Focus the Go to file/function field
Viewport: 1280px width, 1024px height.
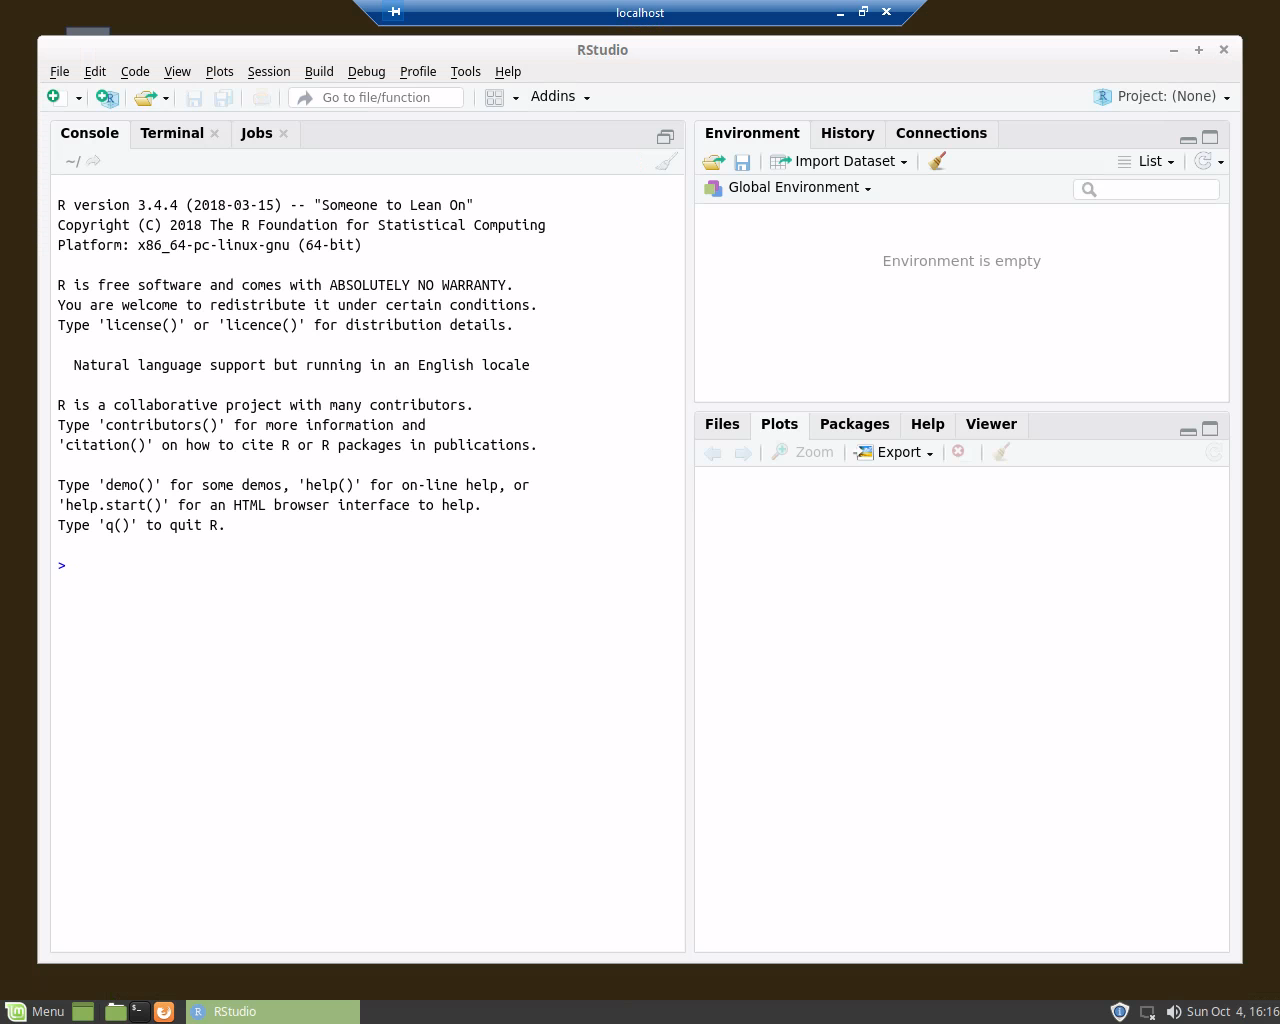(376, 97)
